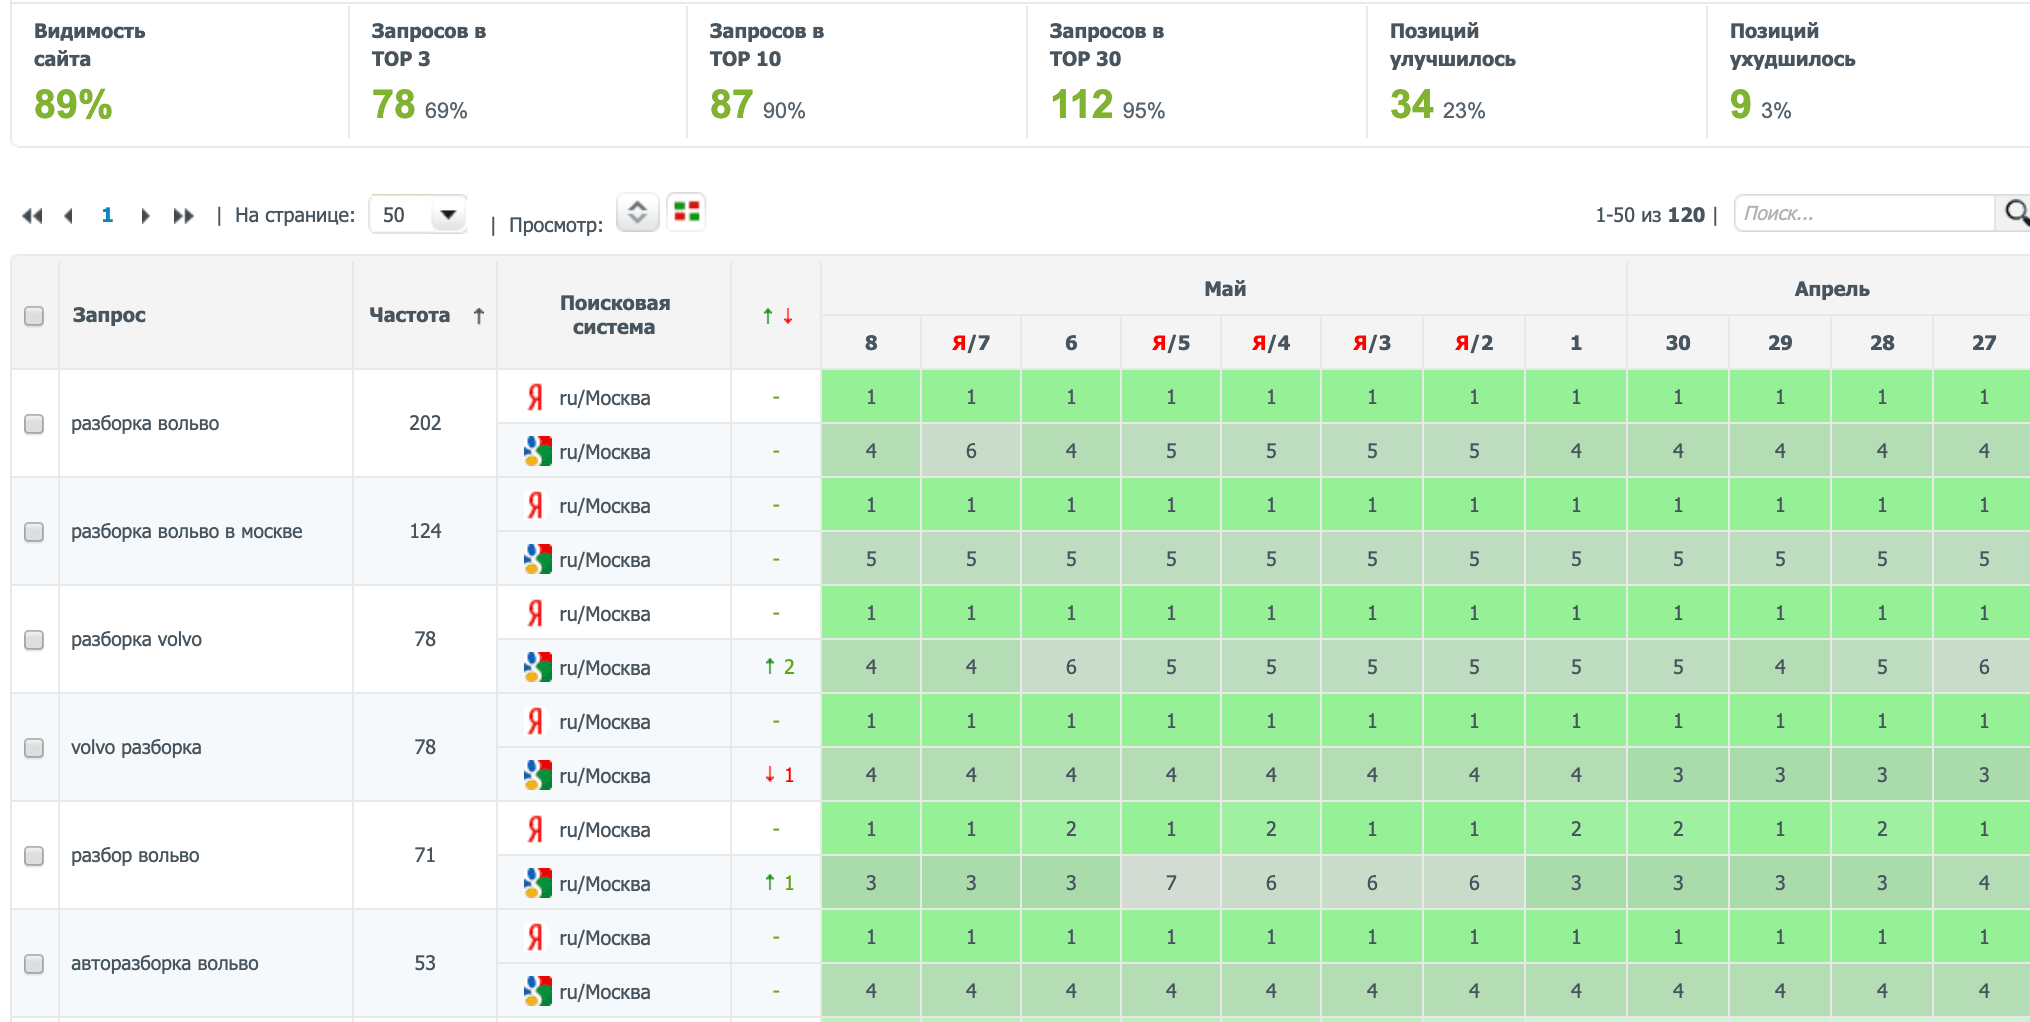Screen dimensions: 2030x1022
Task: Click the green Yandex position cell for 'разборка volvo' on May 8
Action: coord(870,613)
